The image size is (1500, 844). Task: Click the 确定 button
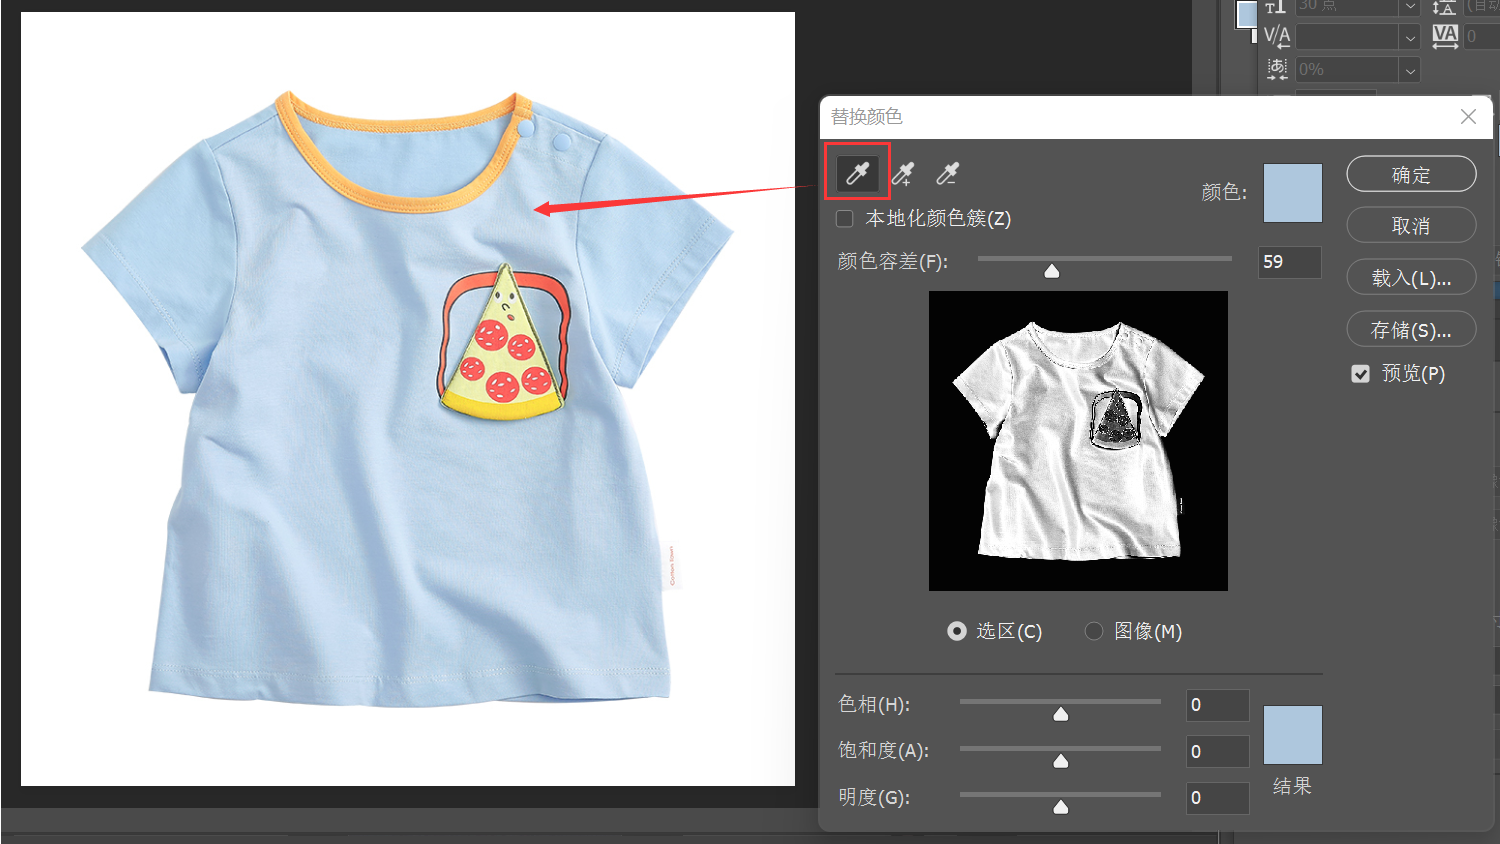(1411, 174)
